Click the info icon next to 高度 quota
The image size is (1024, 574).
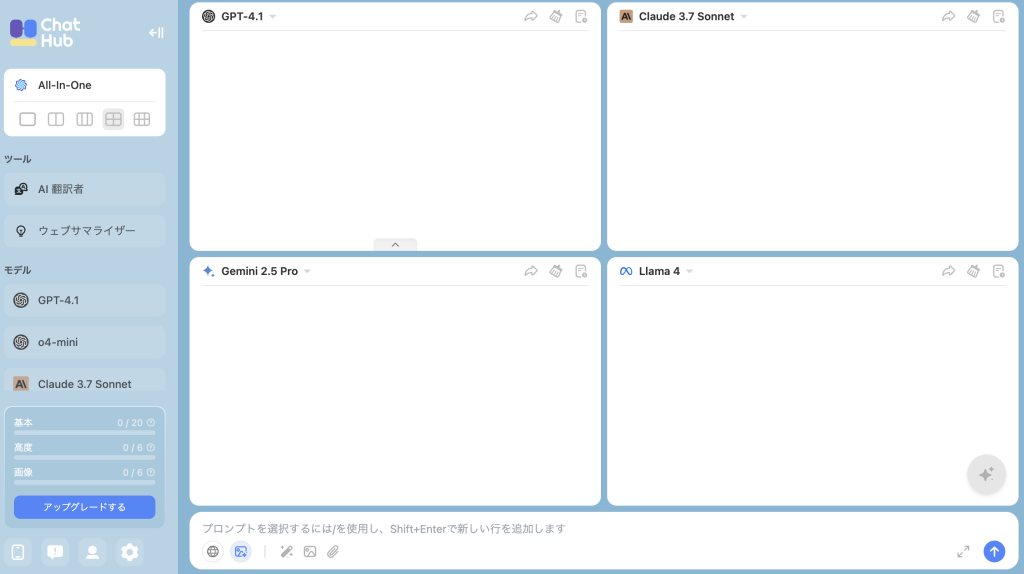(151, 447)
